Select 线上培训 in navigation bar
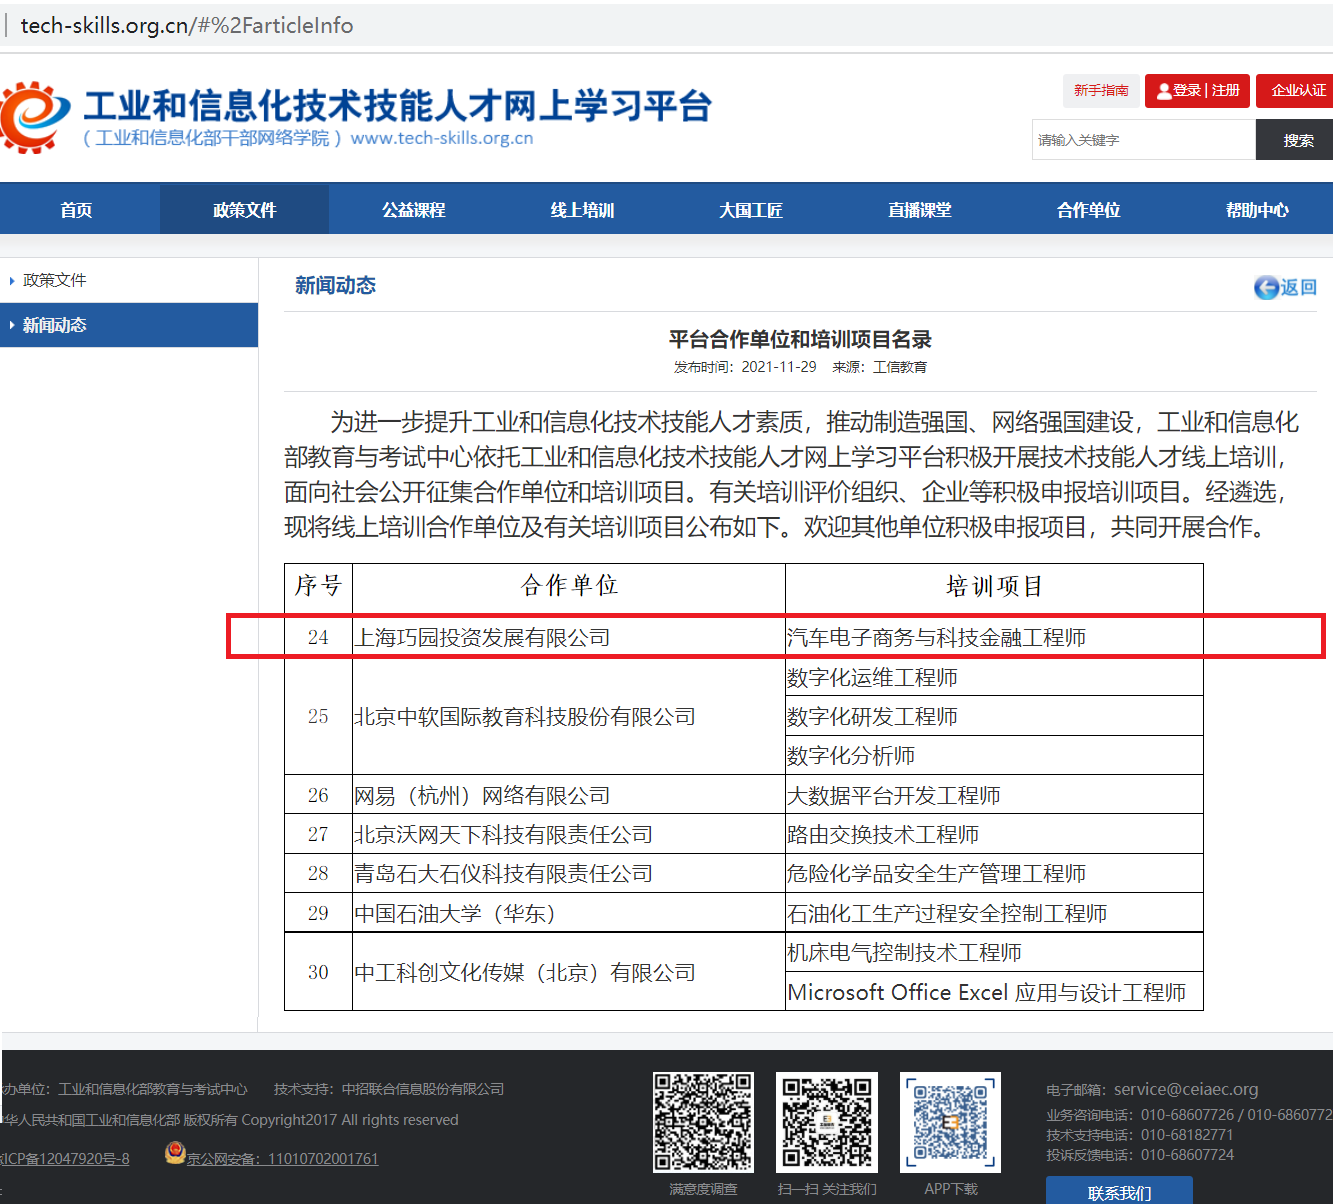This screenshot has height=1204, width=1333. coord(582,210)
